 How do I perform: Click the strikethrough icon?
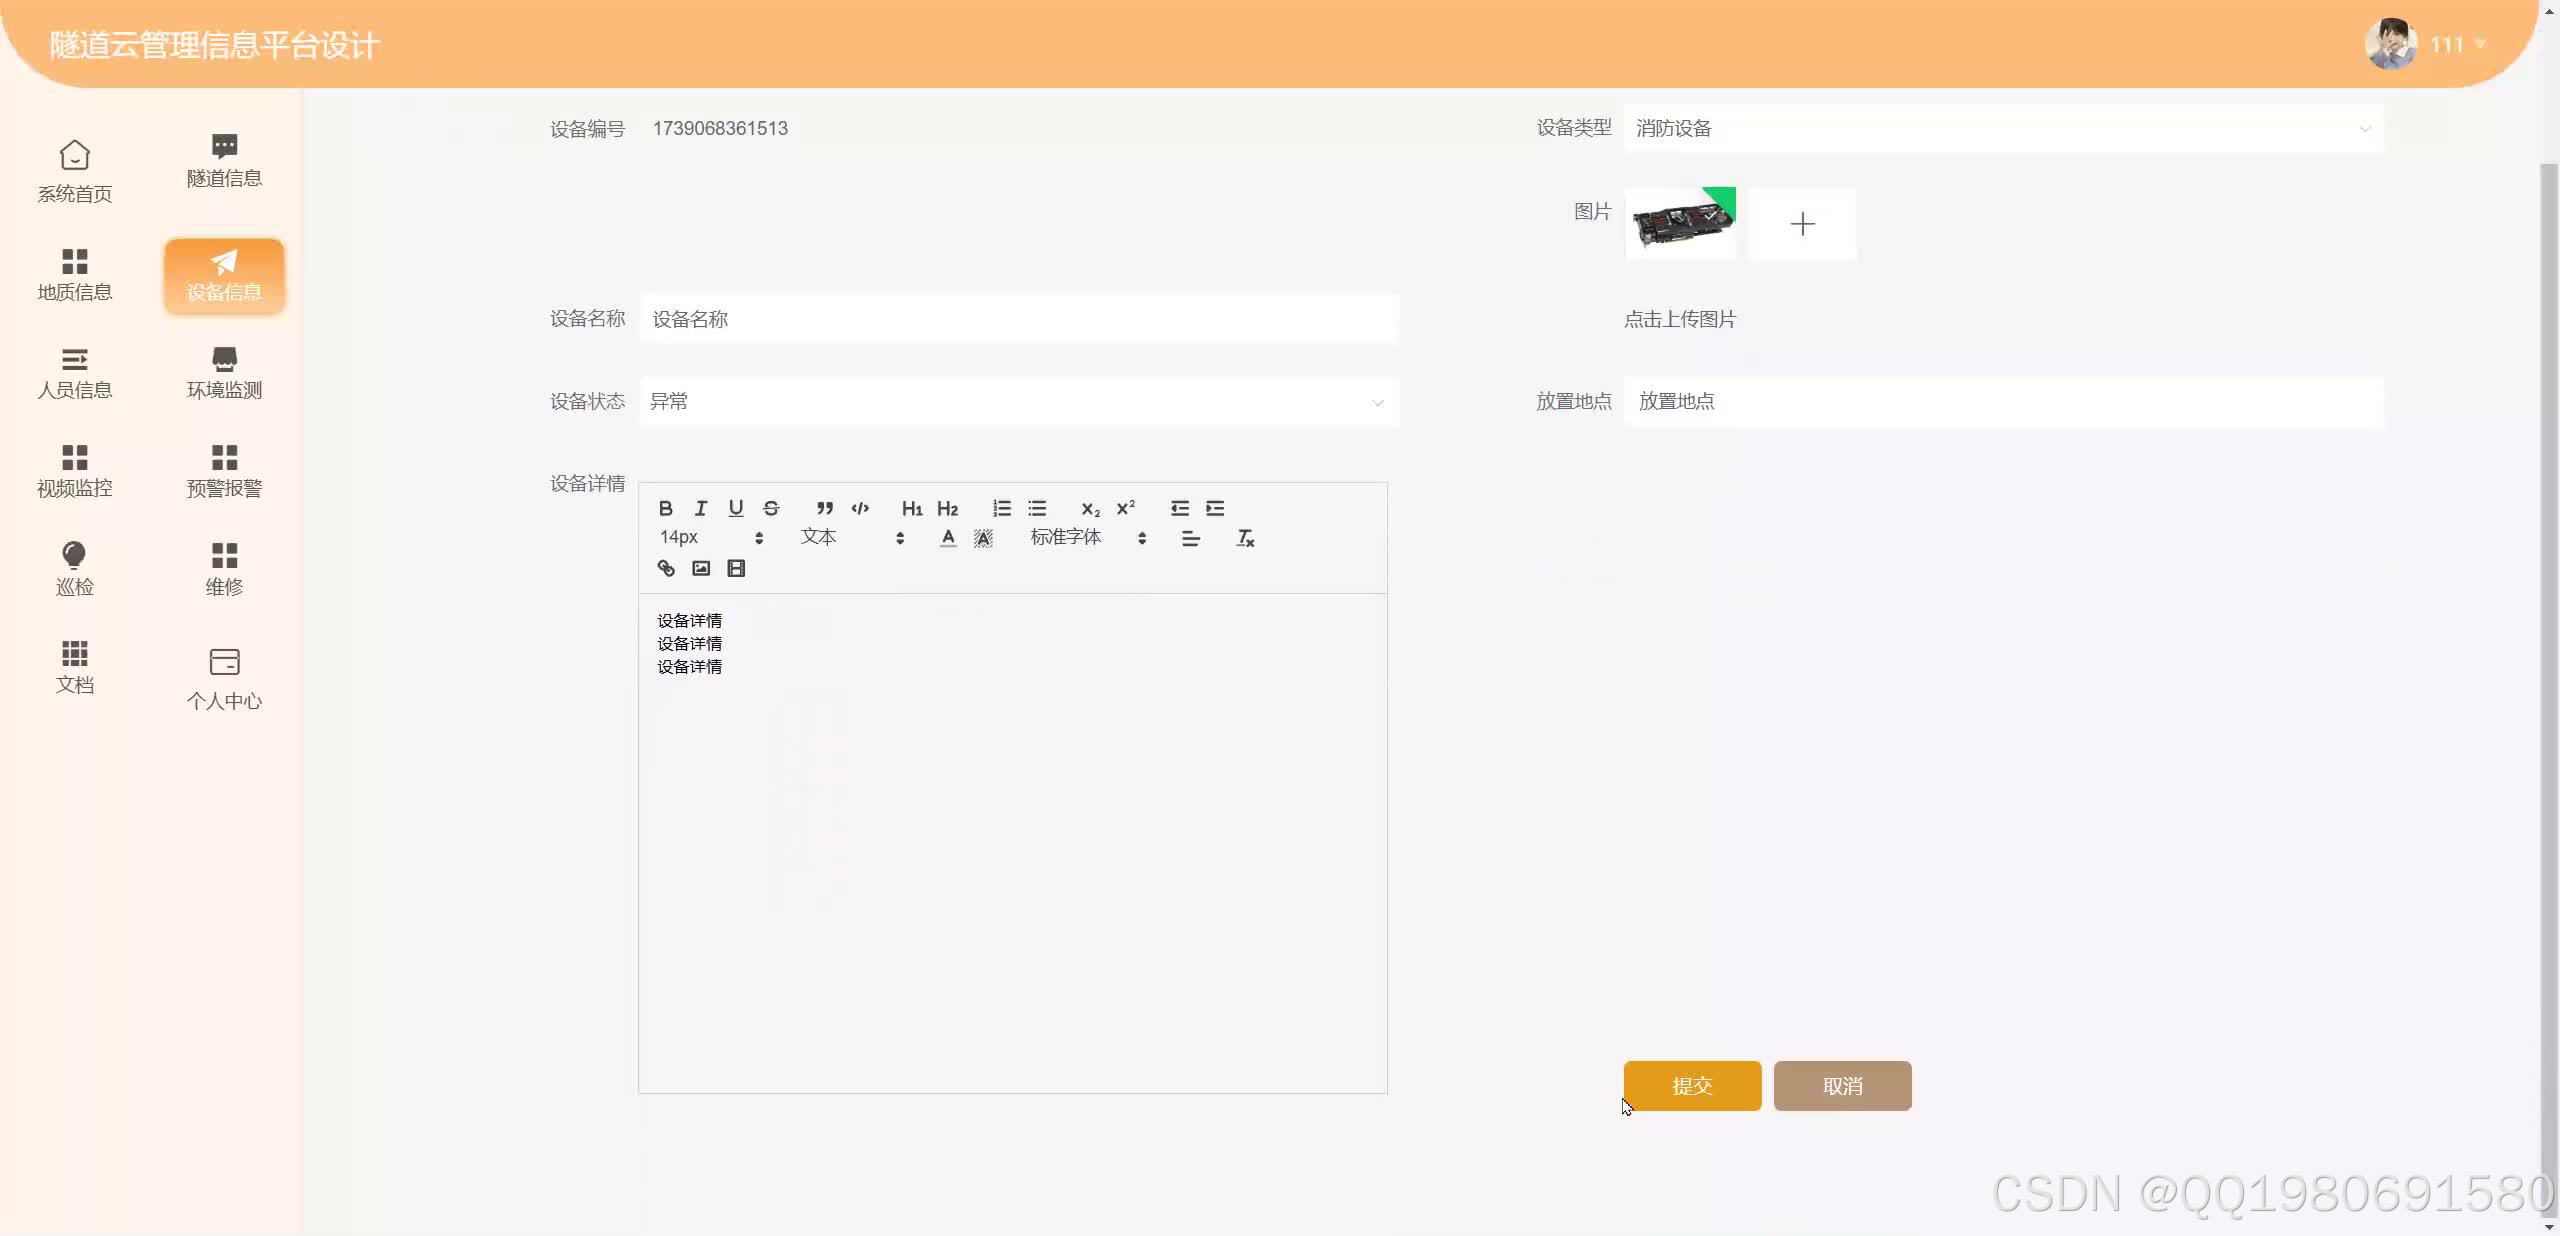(x=771, y=508)
